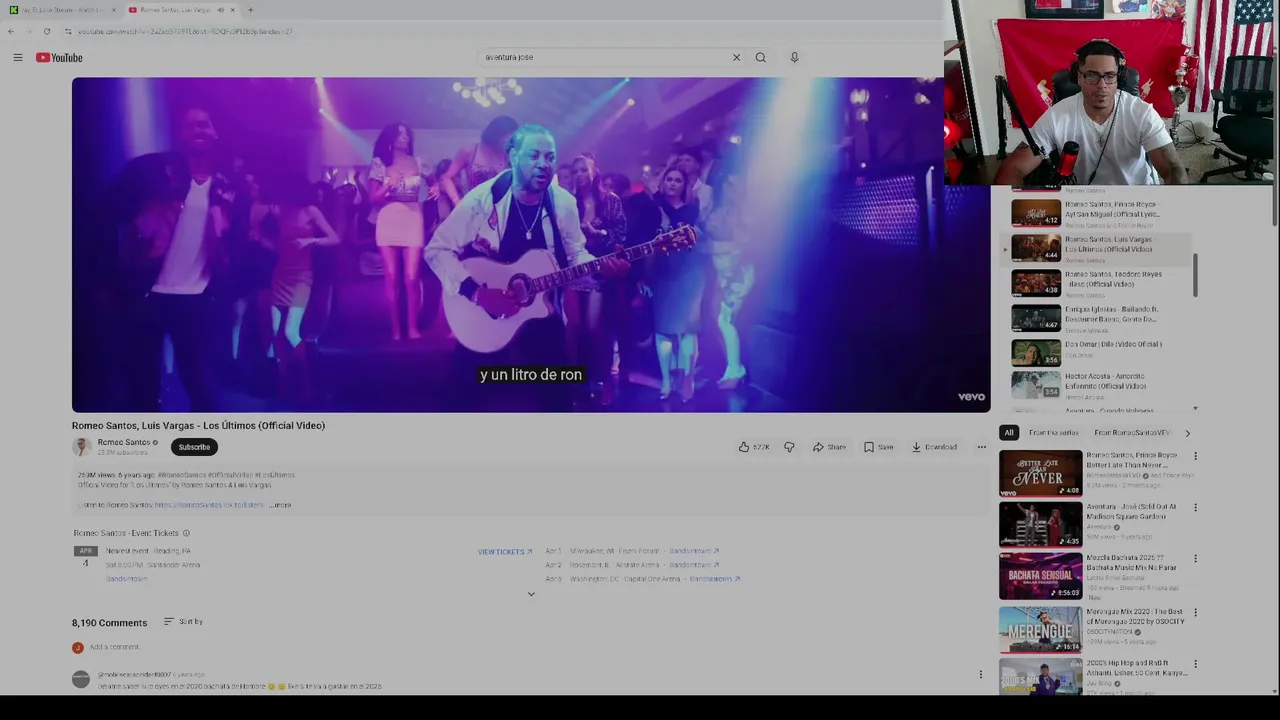Image resolution: width=1280 pixels, height=720 pixels.
Task: Open the Sort by comments dropdown
Action: click(x=183, y=622)
